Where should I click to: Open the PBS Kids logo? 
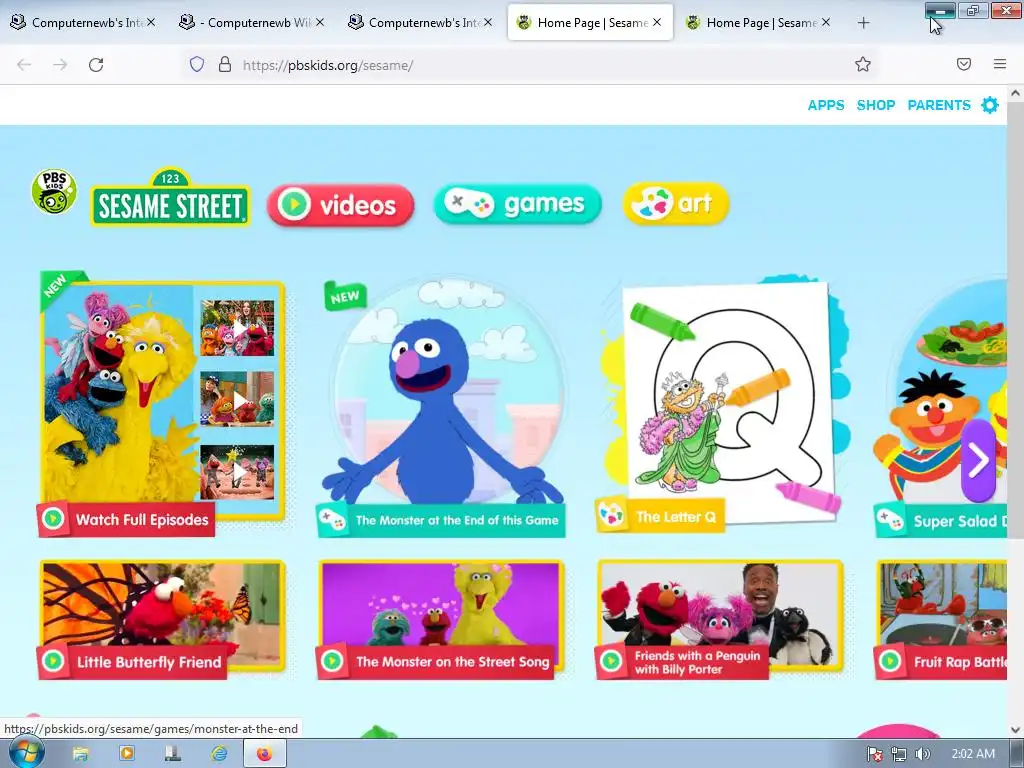[54, 191]
